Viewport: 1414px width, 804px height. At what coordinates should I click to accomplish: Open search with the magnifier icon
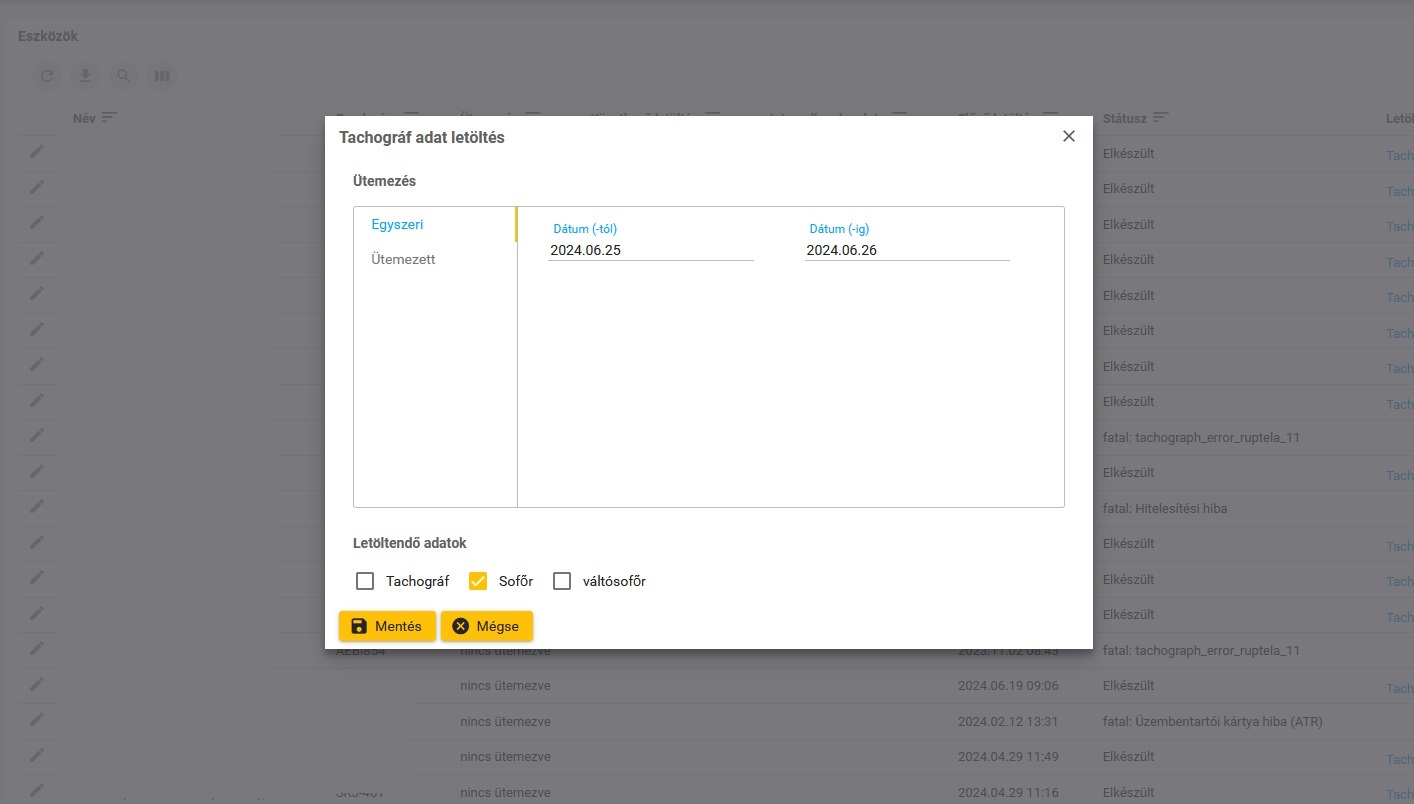pyautogui.click(x=123, y=76)
